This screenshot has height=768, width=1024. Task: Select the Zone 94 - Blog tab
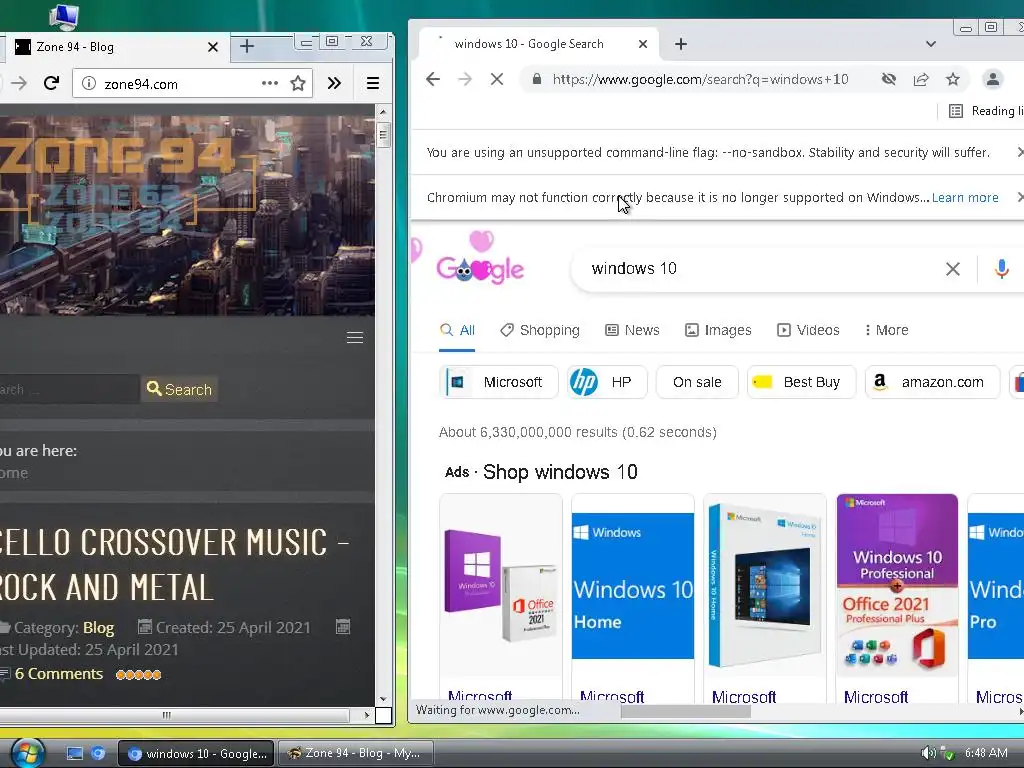pyautogui.click(x=118, y=47)
